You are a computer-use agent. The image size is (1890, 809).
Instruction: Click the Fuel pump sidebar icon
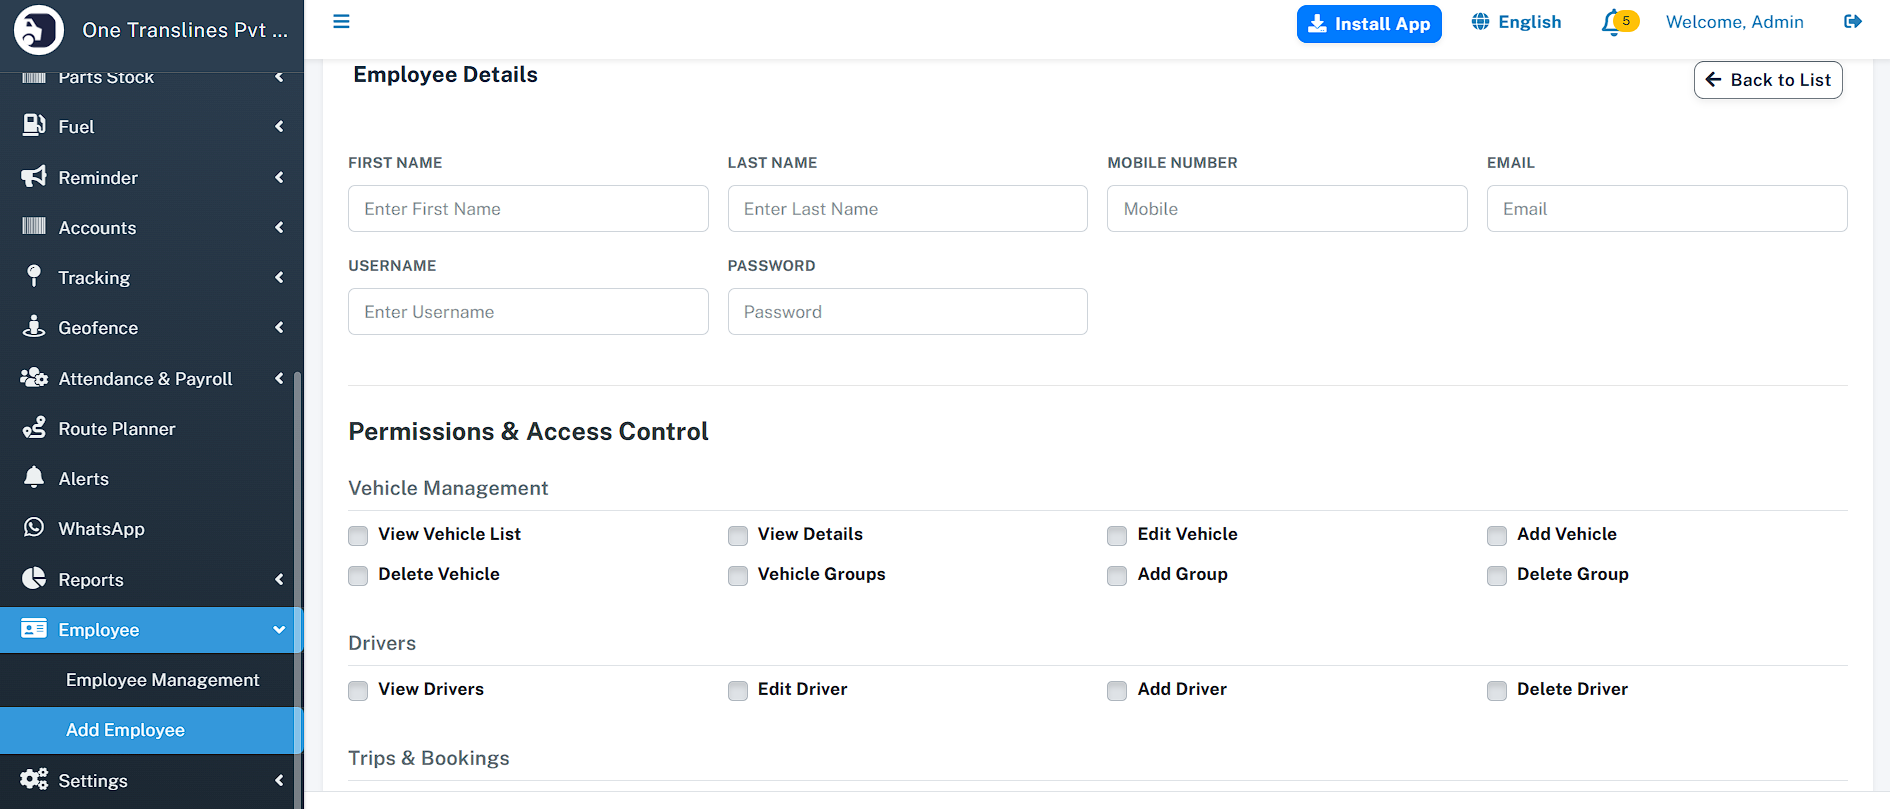[x=34, y=126]
